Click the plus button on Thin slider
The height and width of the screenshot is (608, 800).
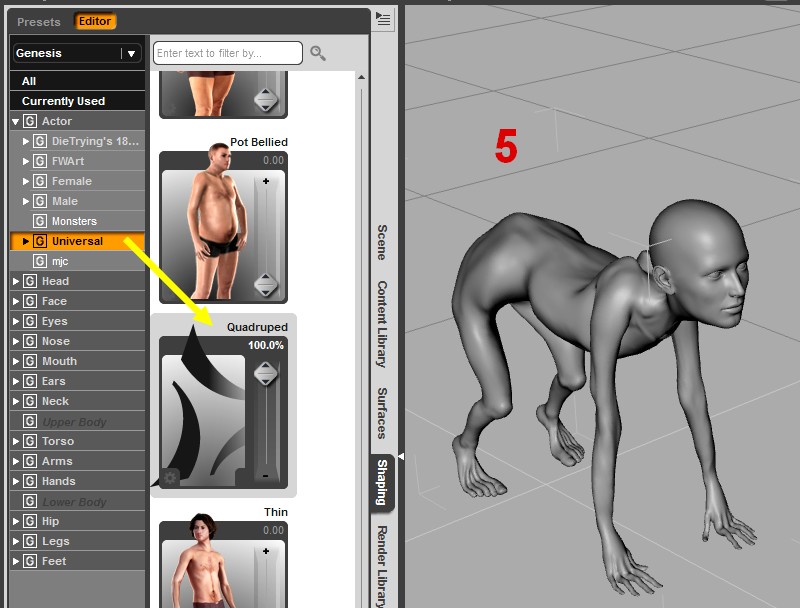pos(266,551)
